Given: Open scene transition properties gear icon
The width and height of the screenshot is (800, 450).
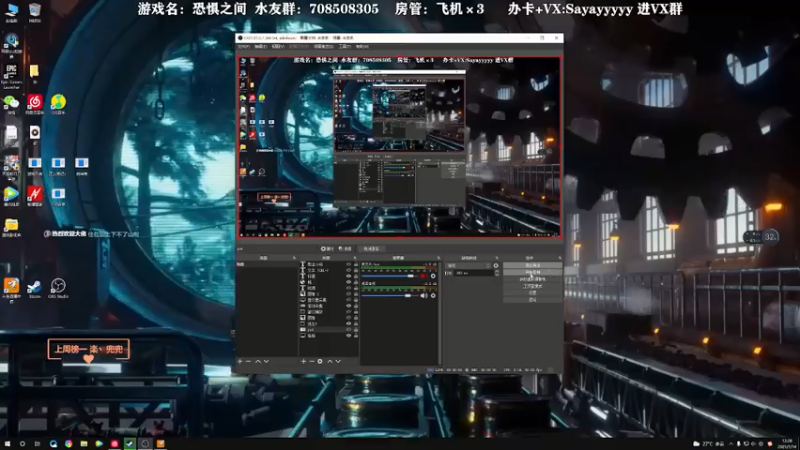Looking at the screenshot, I should pos(496,266).
